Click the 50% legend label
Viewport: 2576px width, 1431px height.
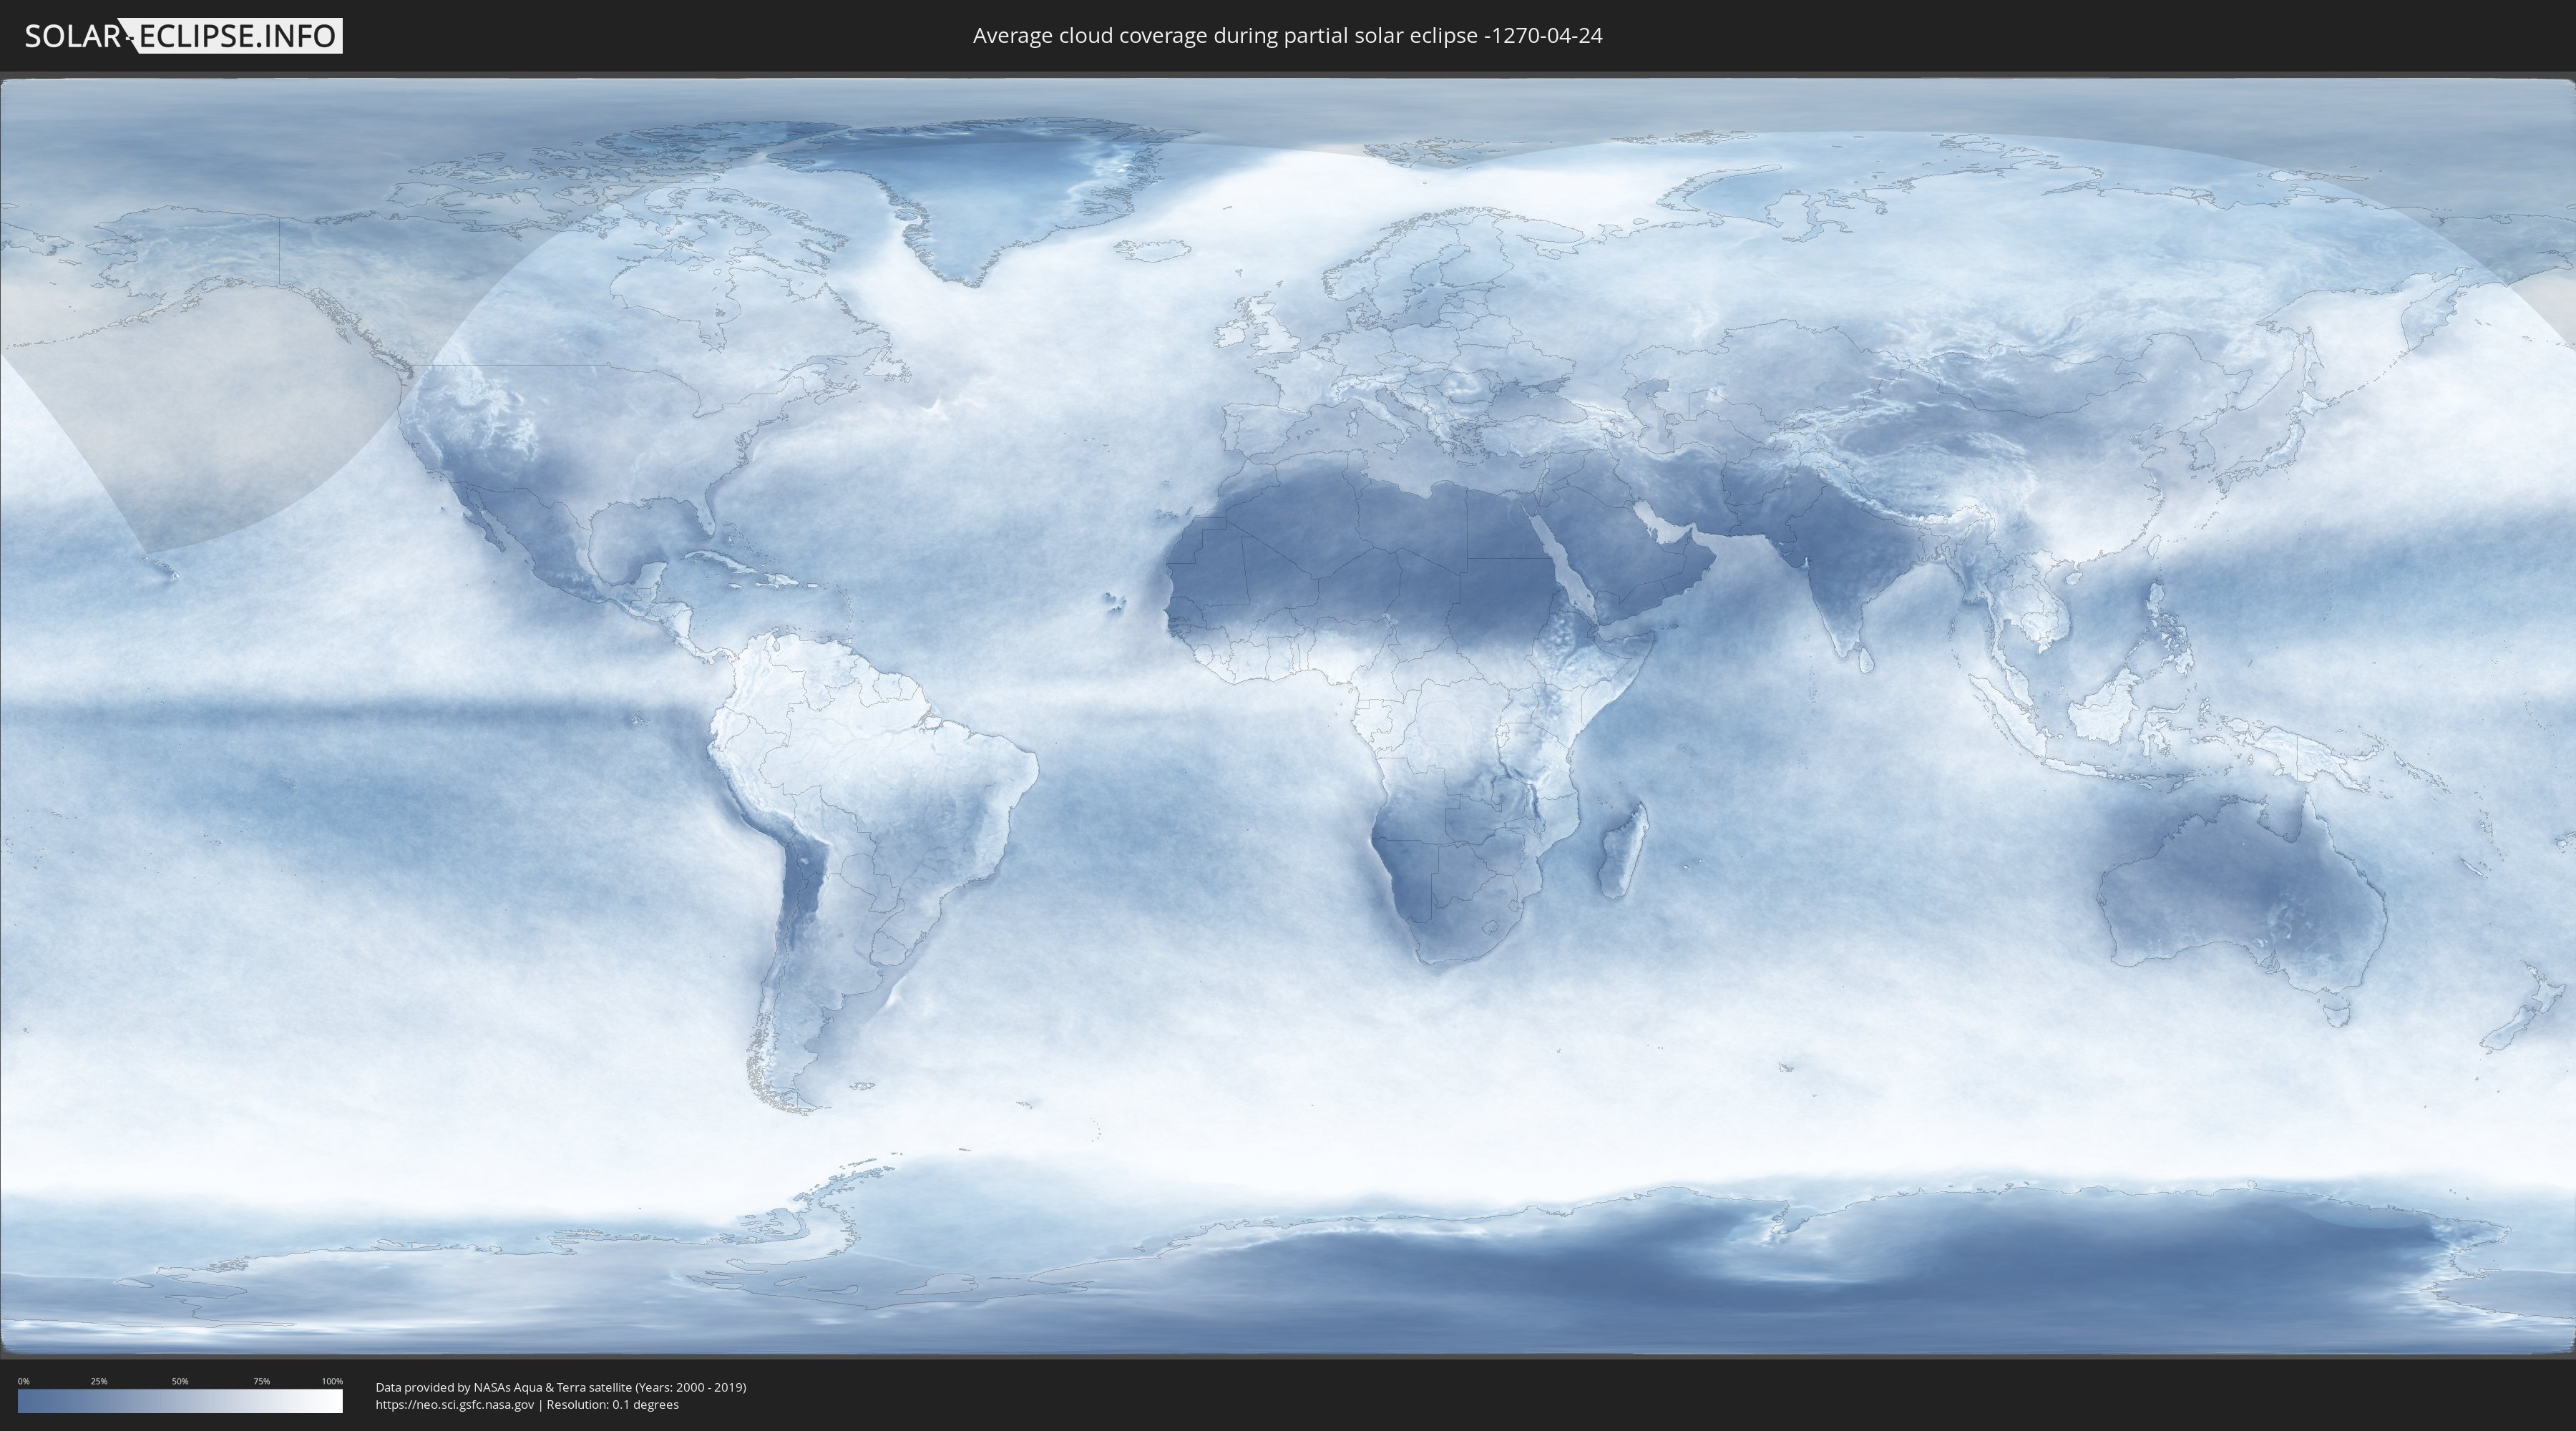[180, 1381]
